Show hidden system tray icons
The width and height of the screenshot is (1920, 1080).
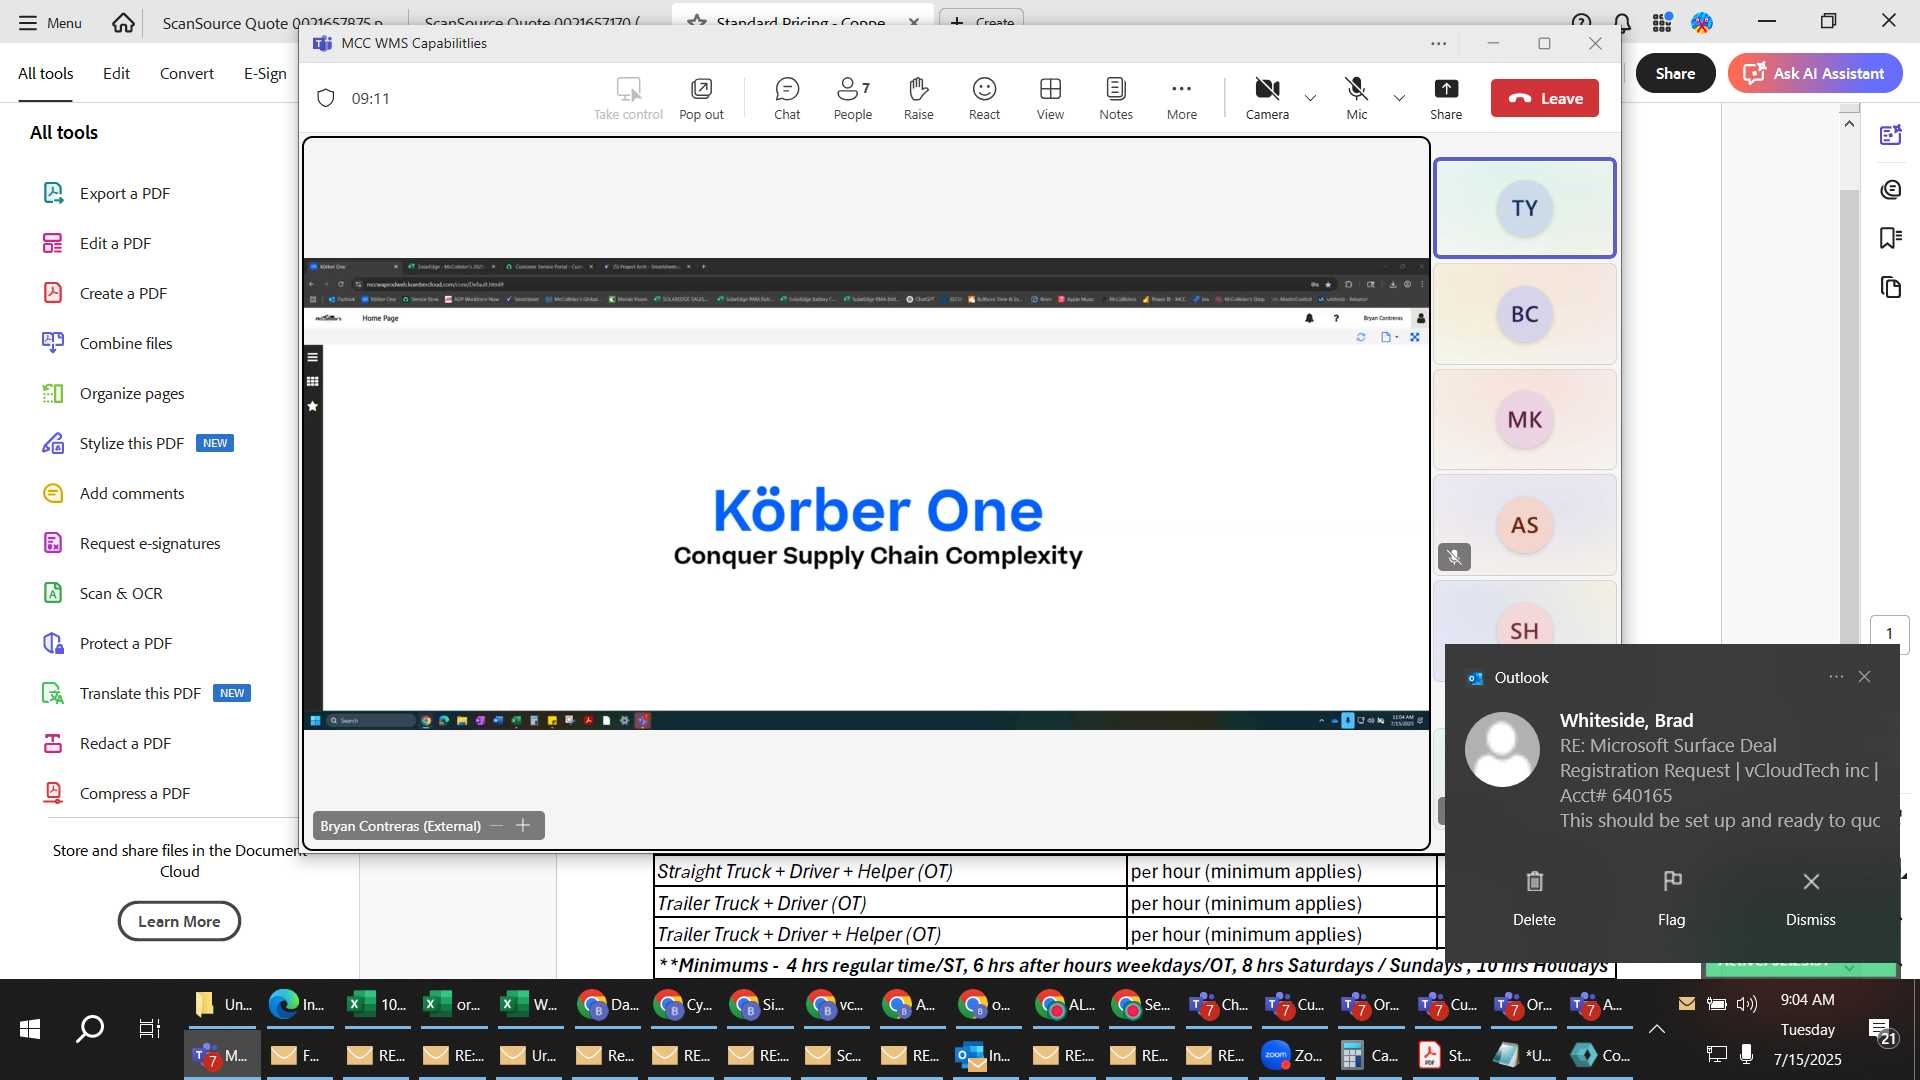pyautogui.click(x=1656, y=1029)
